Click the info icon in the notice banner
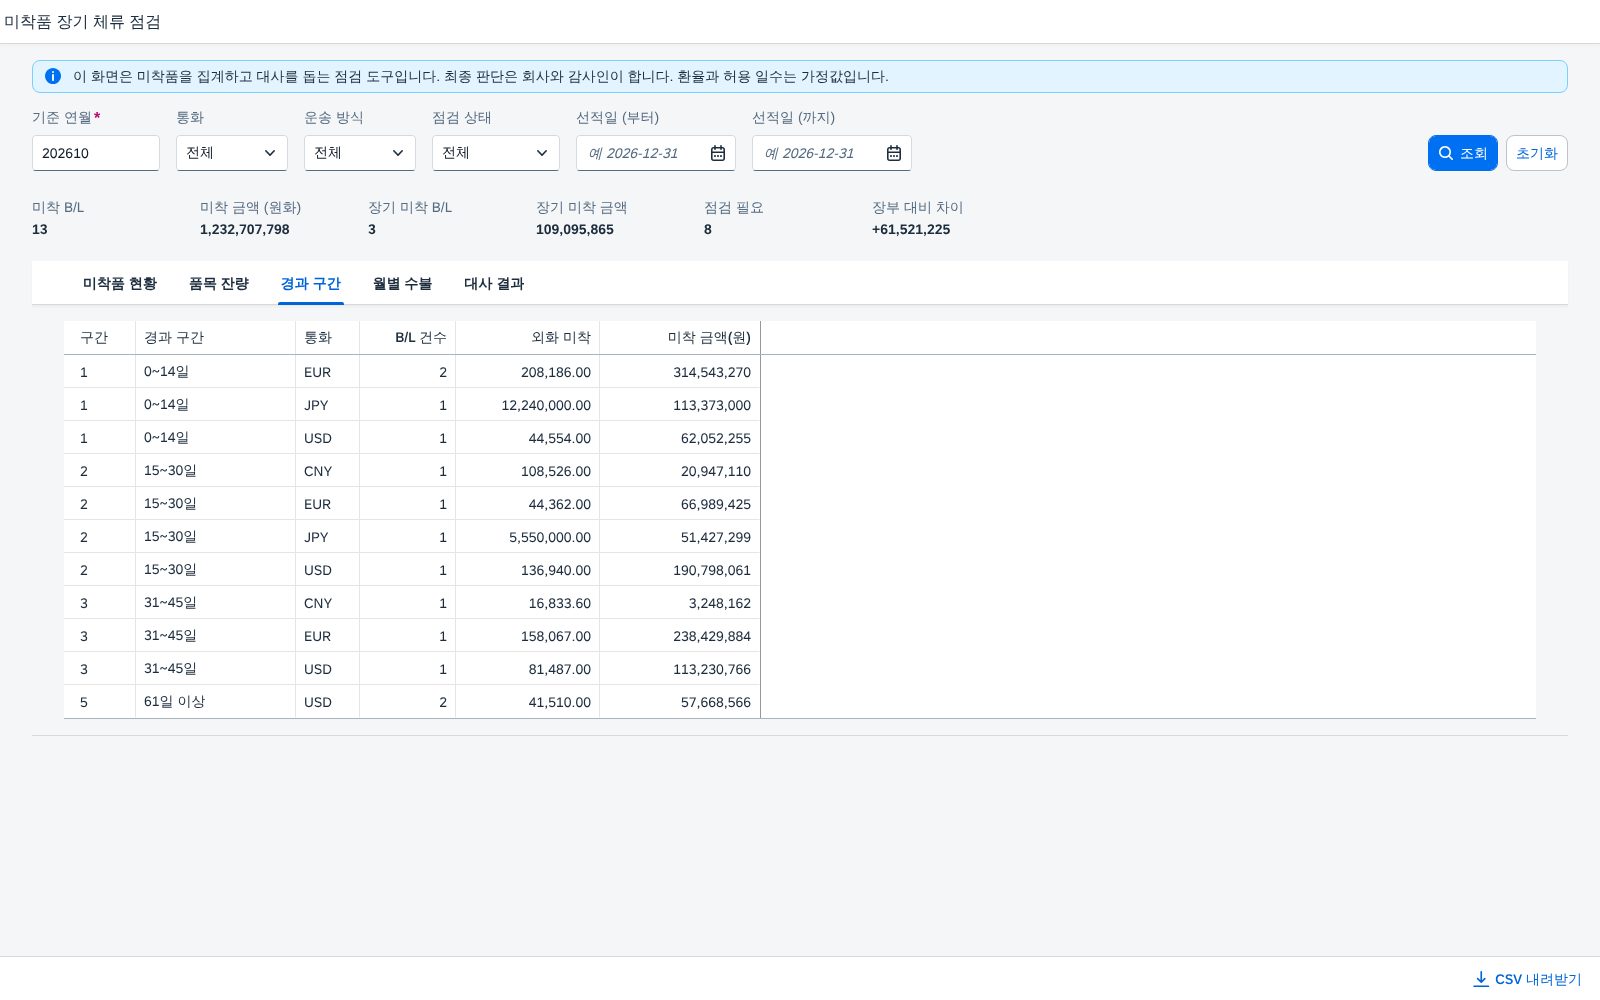Image resolution: width=1600 pixels, height=1000 pixels. [53, 76]
